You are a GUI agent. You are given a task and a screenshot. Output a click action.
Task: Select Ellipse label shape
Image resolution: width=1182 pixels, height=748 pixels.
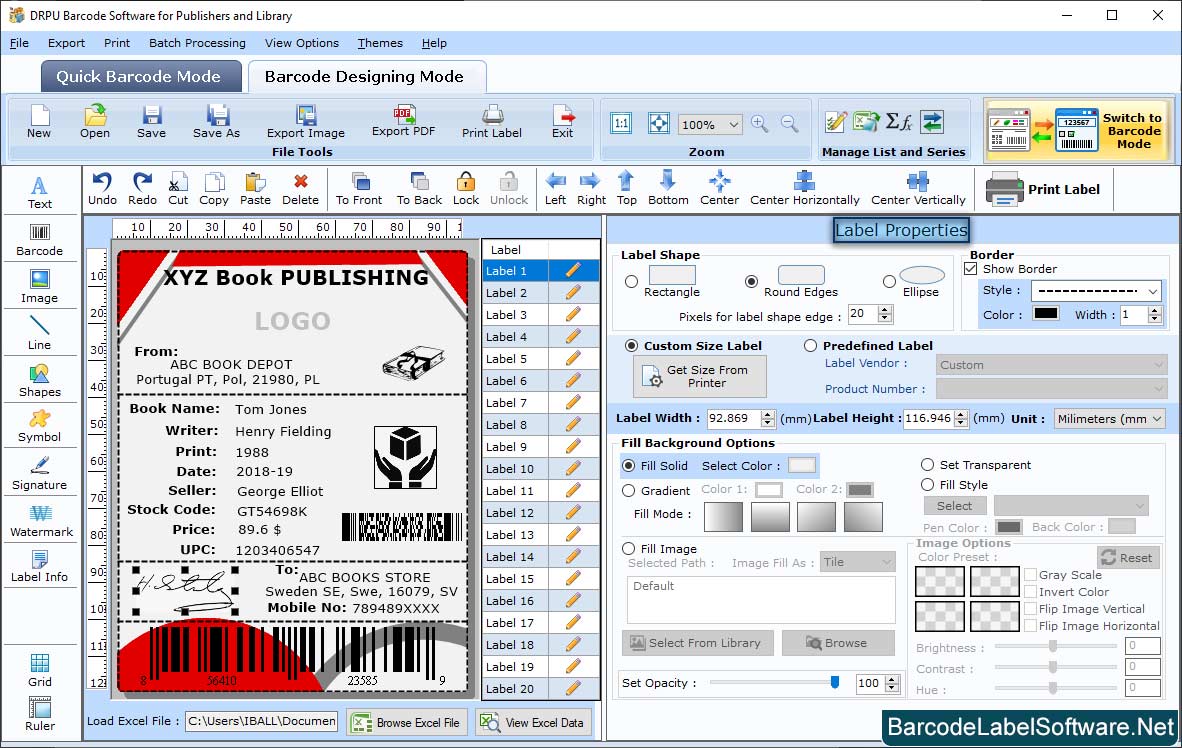coord(890,281)
